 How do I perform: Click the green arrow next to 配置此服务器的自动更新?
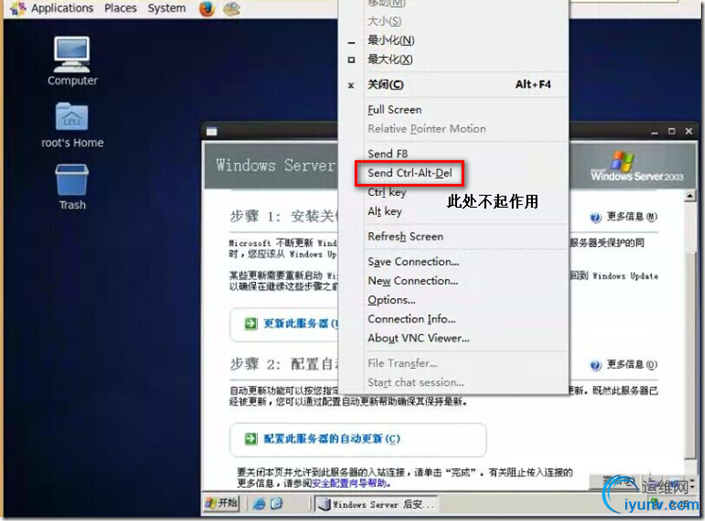251,438
